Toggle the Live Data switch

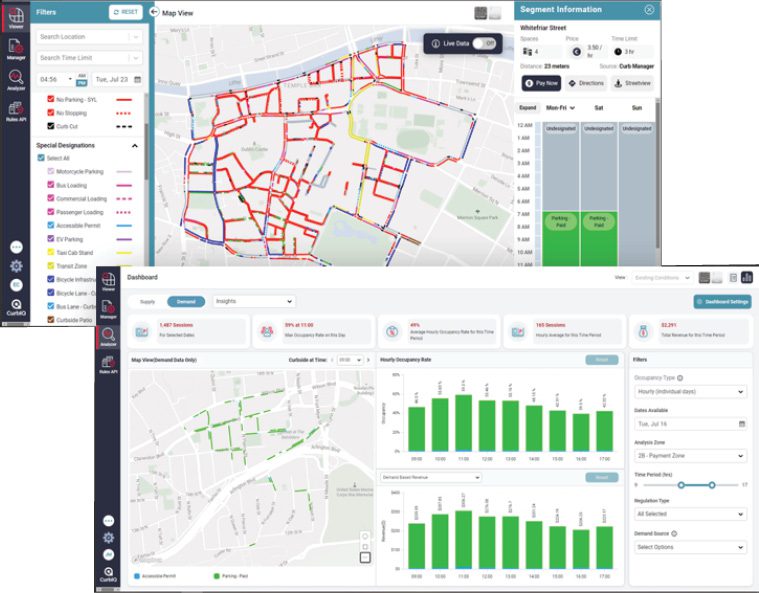[484, 43]
